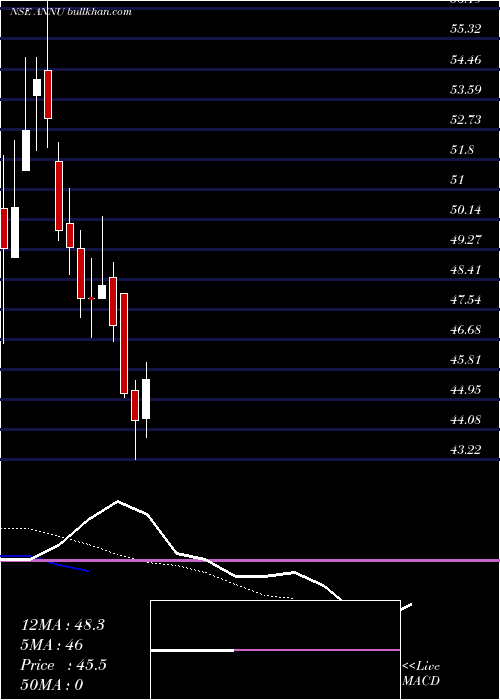Click the 47.54 price axis label
Image resolution: width=500 pixels, height=700 pixels.
click(466, 299)
